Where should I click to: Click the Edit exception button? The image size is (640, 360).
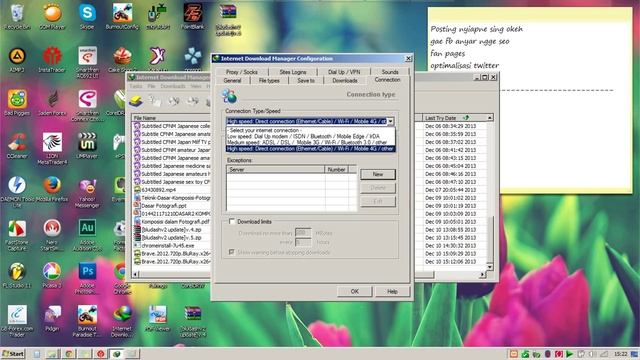pyautogui.click(x=378, y=201)
